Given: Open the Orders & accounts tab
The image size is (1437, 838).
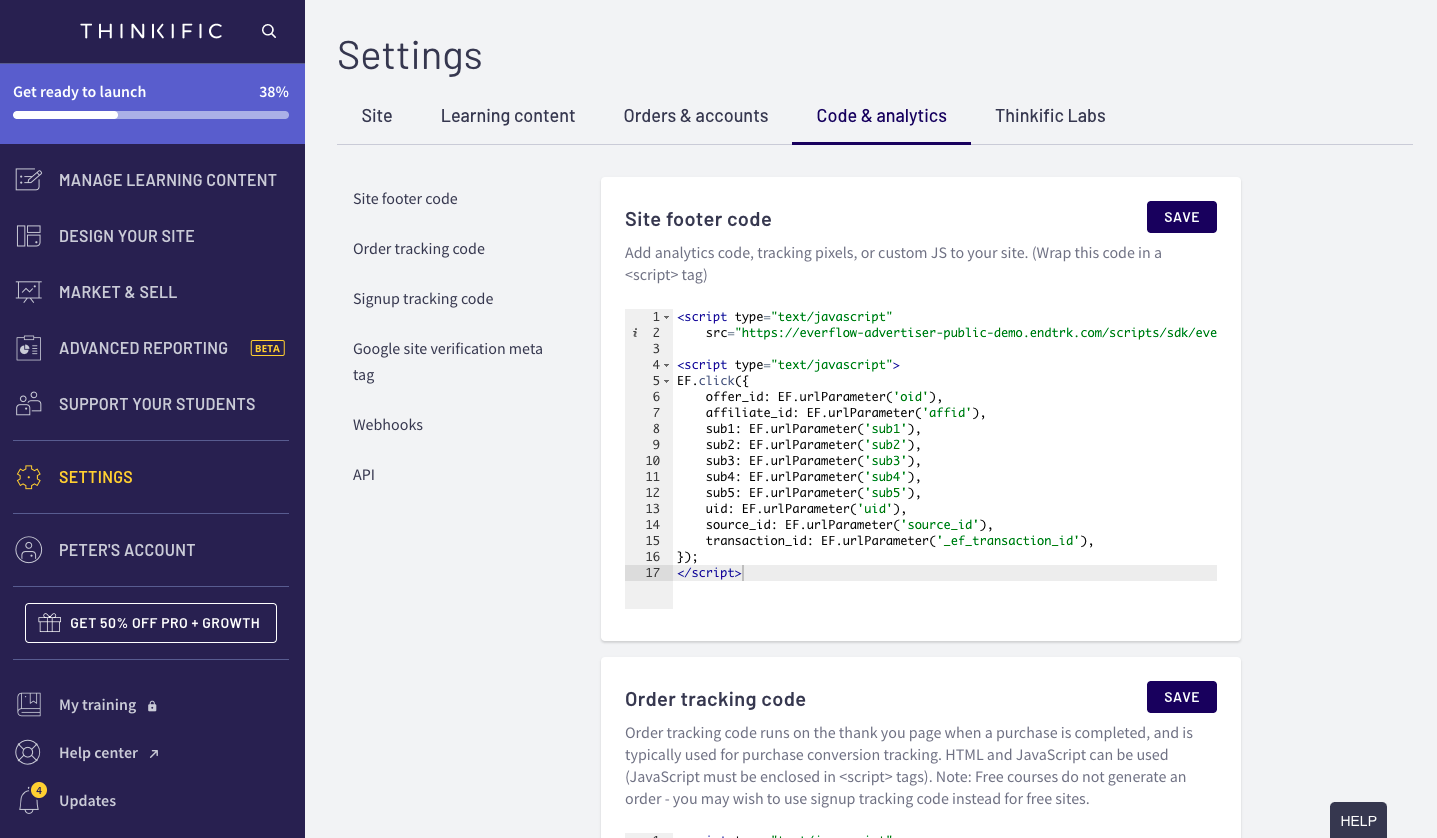Looking at the screenshot, I should tap(696, 116).
